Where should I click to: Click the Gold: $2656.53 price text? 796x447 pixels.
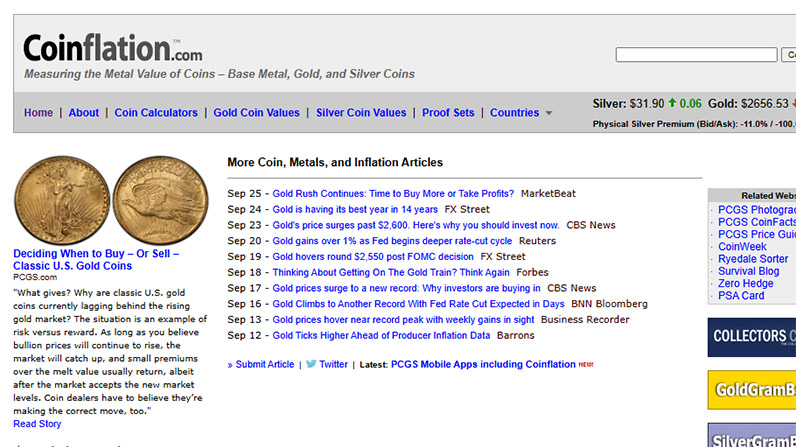point(748,104)
